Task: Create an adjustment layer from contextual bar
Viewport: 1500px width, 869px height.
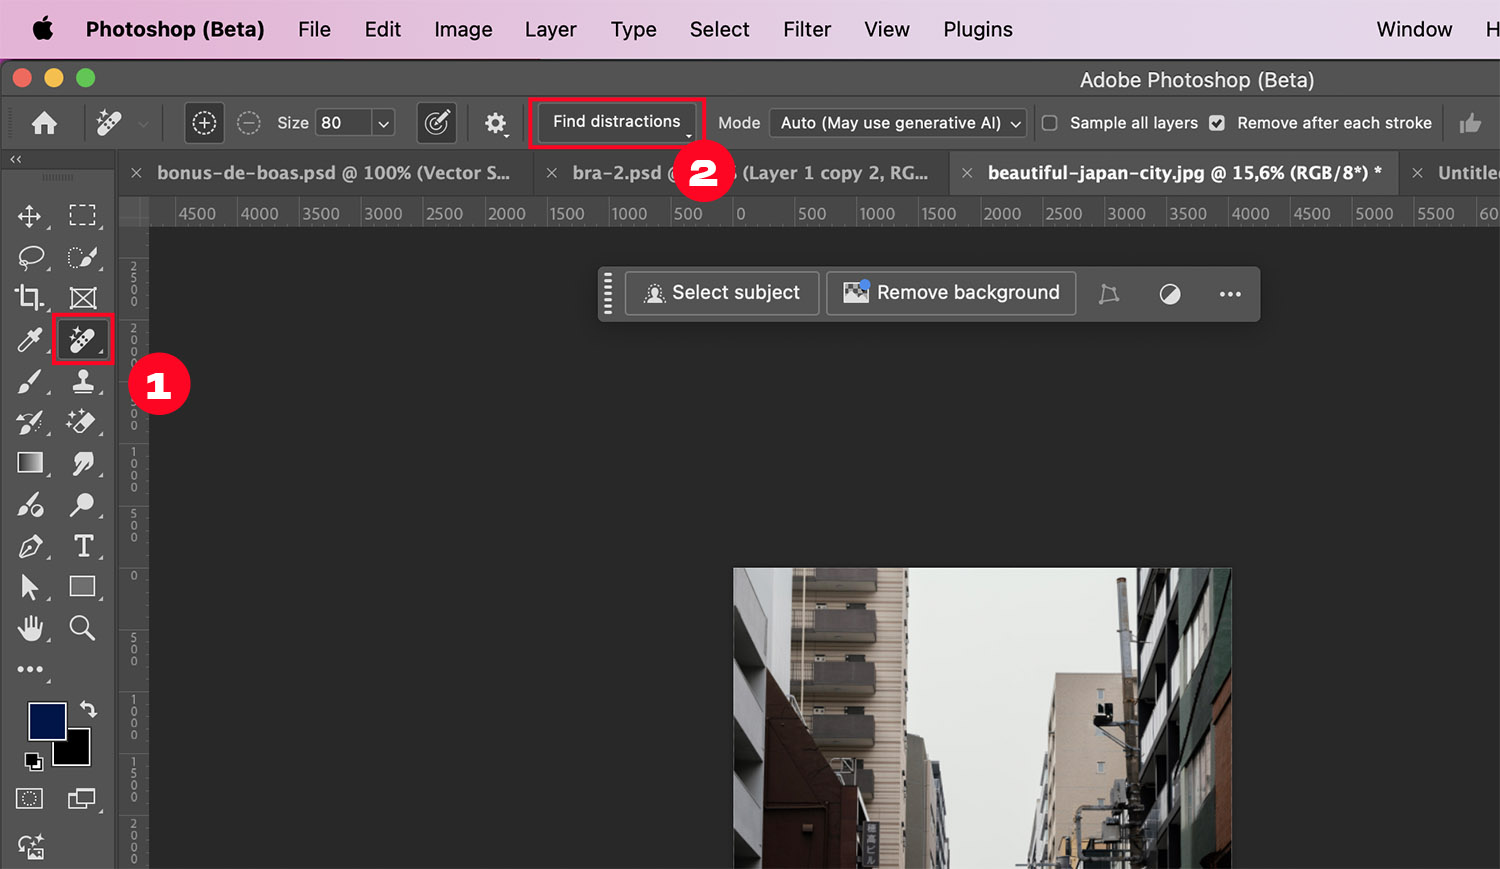Action: coord(1169,294)
